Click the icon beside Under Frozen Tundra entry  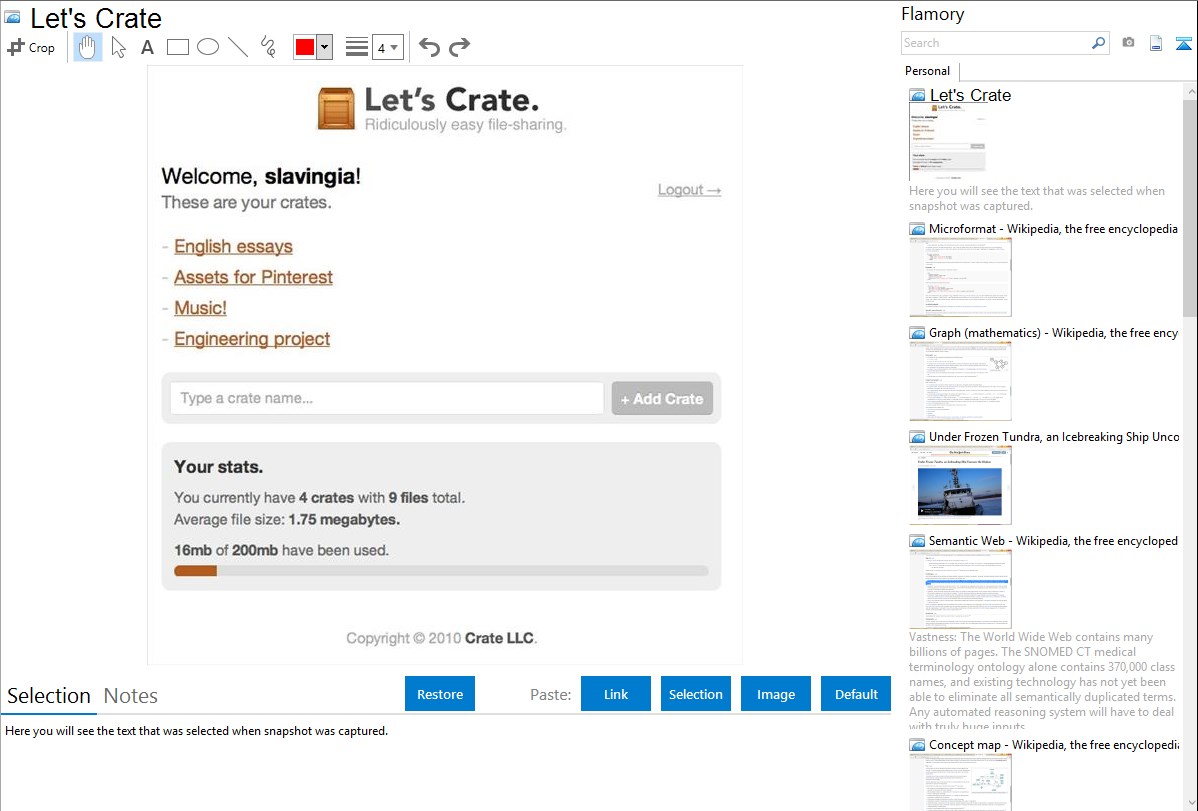[918, 436]
